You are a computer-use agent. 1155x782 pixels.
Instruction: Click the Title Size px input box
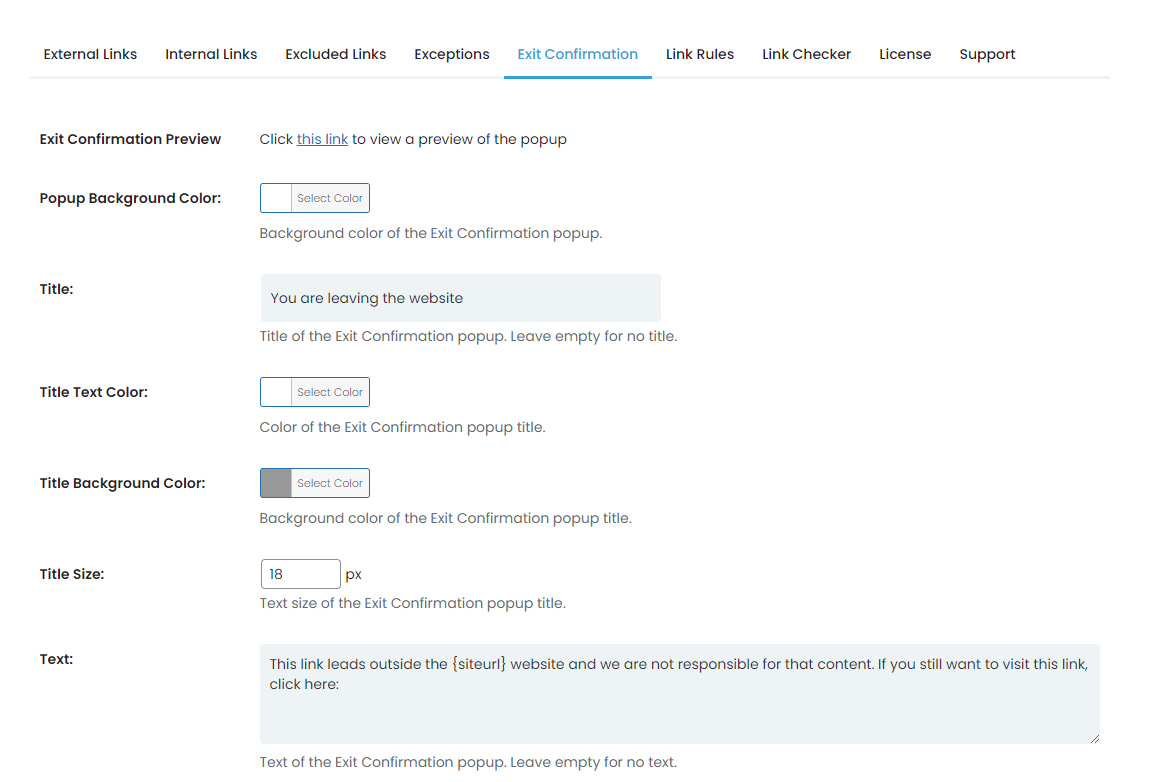tap(300, 574)
